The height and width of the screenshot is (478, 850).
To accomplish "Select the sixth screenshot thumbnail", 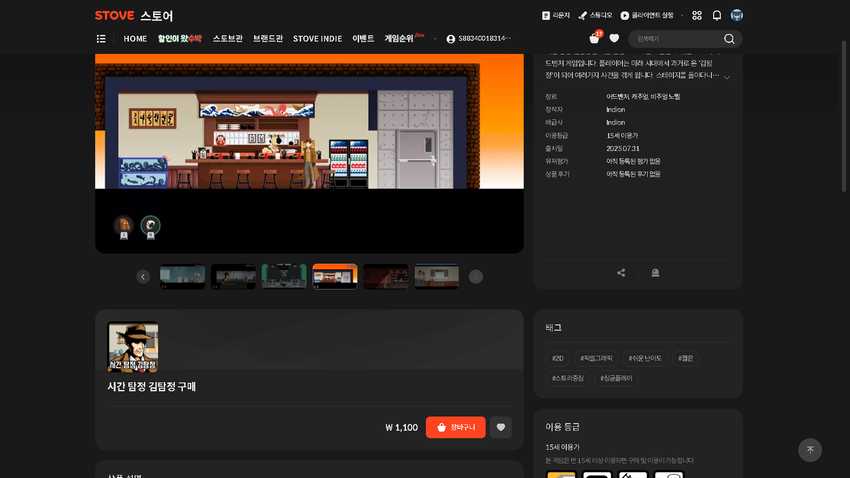I will (x=436, y=276).
